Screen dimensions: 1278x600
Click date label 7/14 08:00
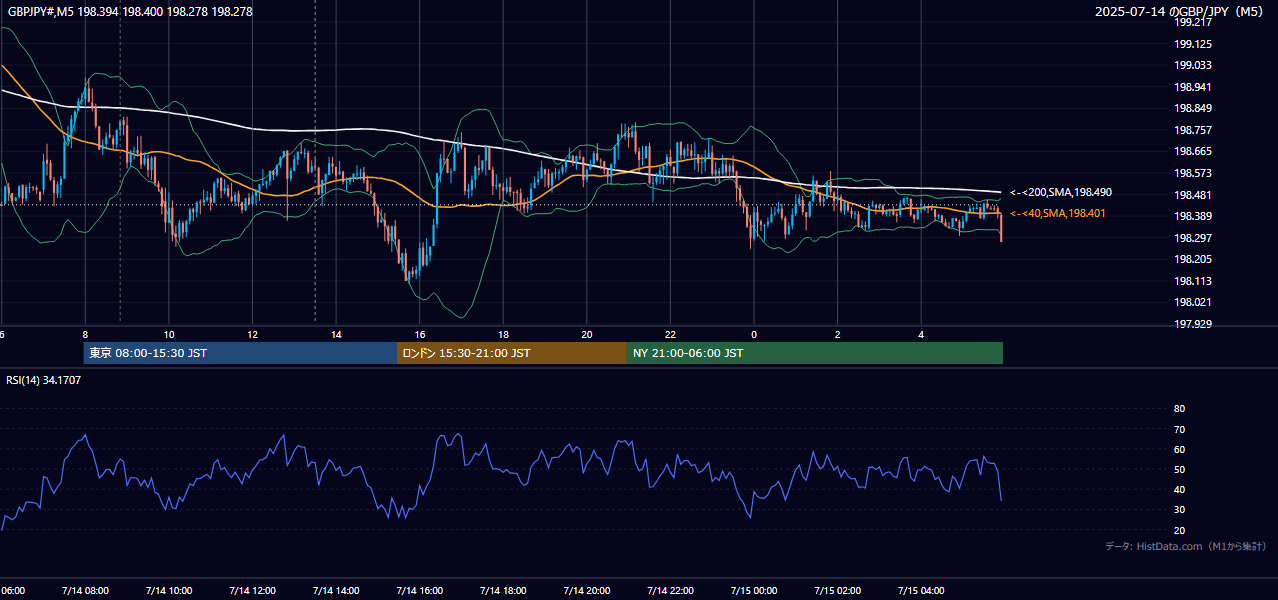tap(85, 590)
